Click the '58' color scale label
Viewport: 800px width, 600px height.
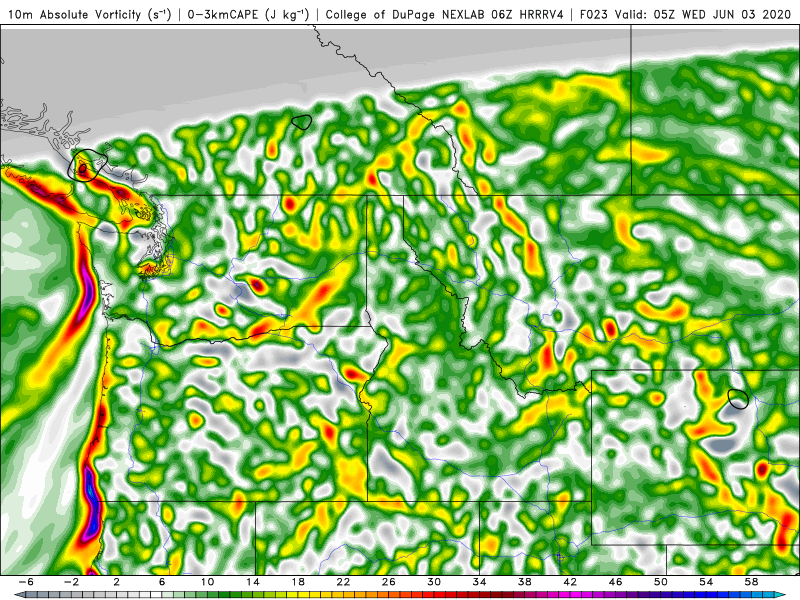click(x=751, y=582)
